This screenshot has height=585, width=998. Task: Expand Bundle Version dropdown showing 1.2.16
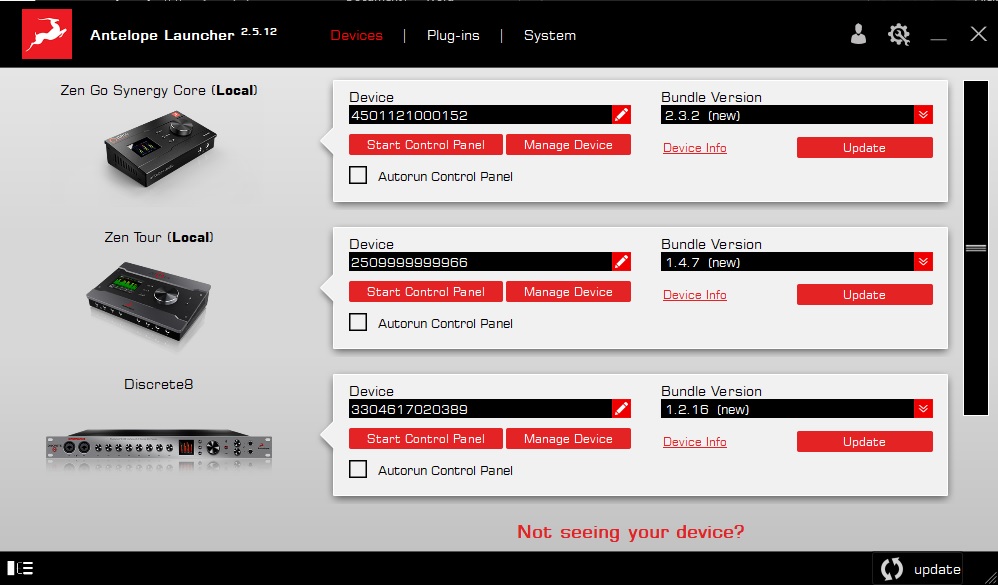click(x=923, y=409)
